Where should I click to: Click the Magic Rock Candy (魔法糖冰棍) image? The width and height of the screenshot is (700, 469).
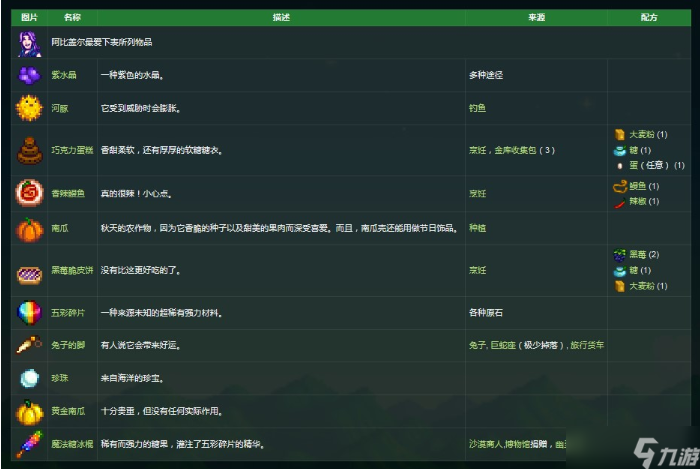click(29, 444)
